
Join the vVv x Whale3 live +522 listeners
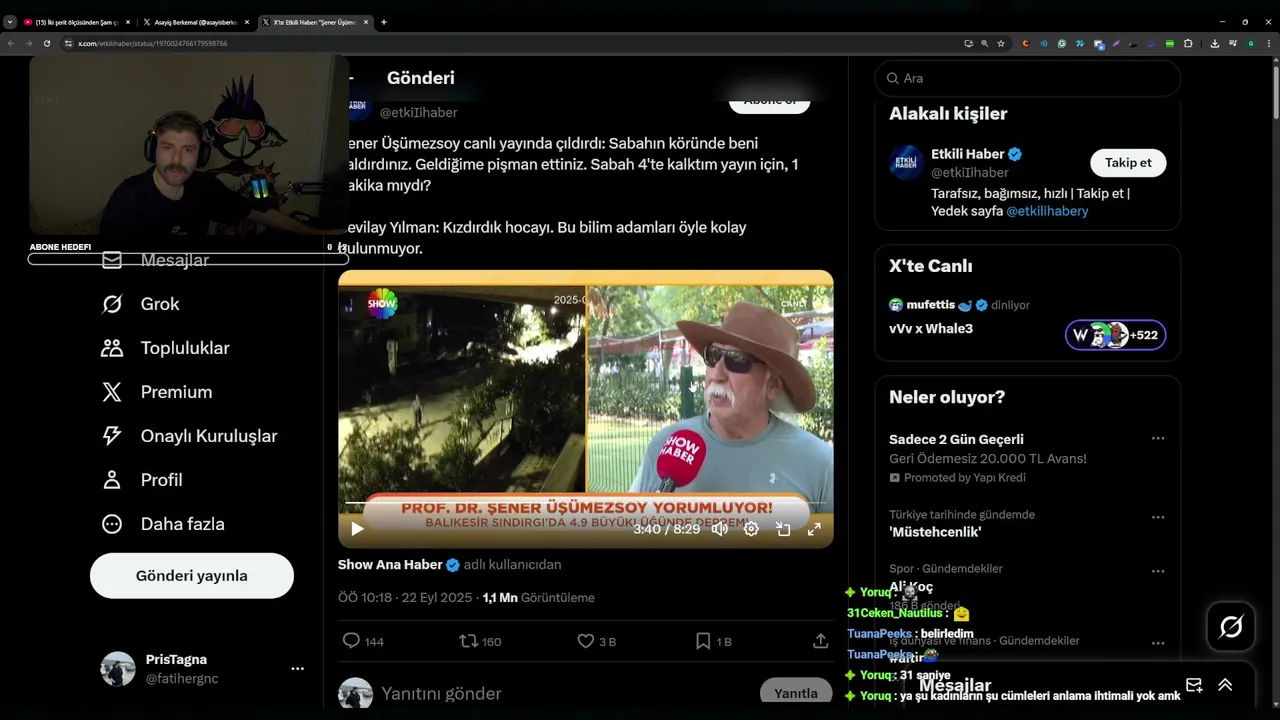coord(1115,335)
